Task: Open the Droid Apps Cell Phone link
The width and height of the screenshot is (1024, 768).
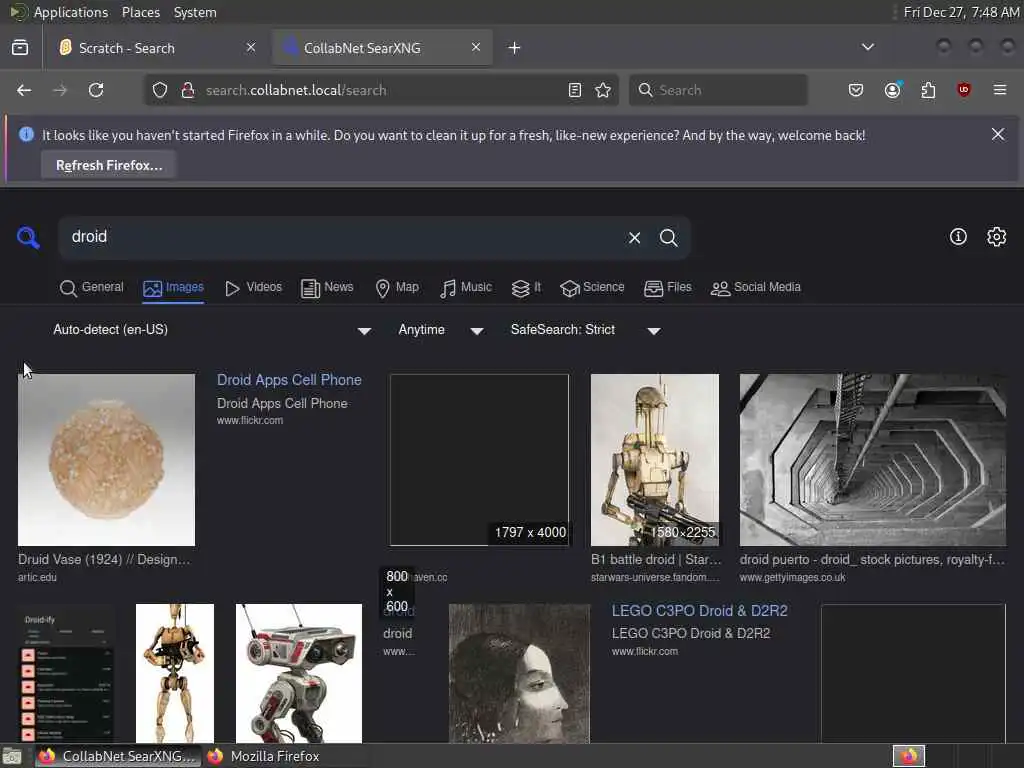Action: [289, 380]
